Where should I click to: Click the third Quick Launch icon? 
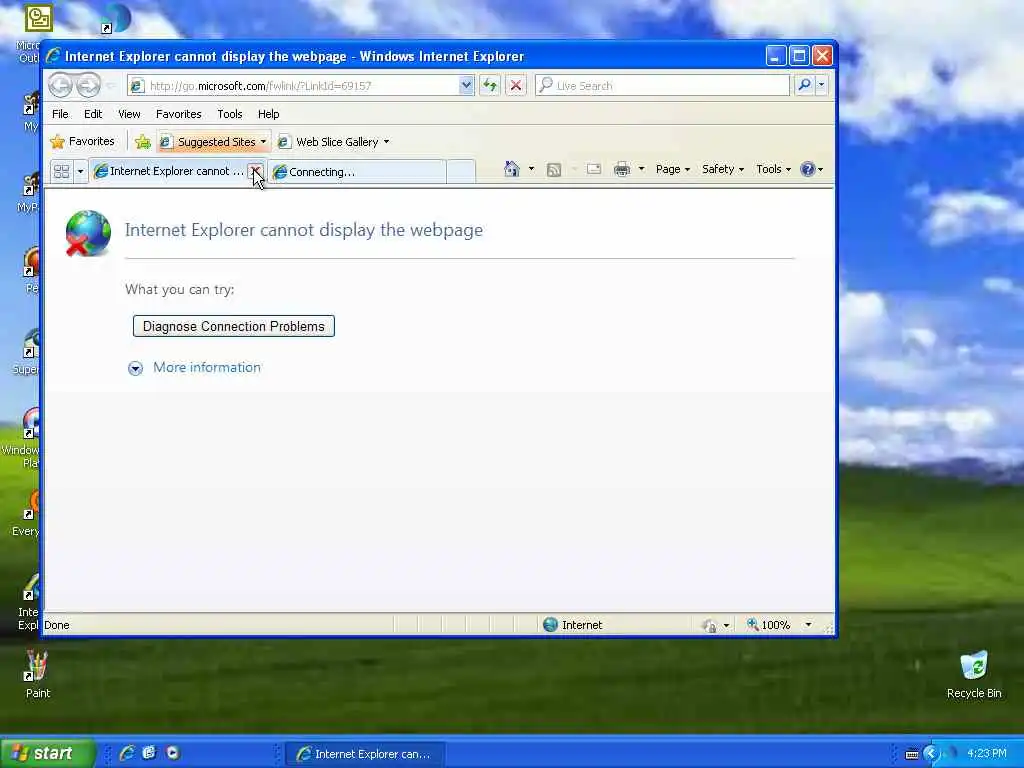pos(172,753)
